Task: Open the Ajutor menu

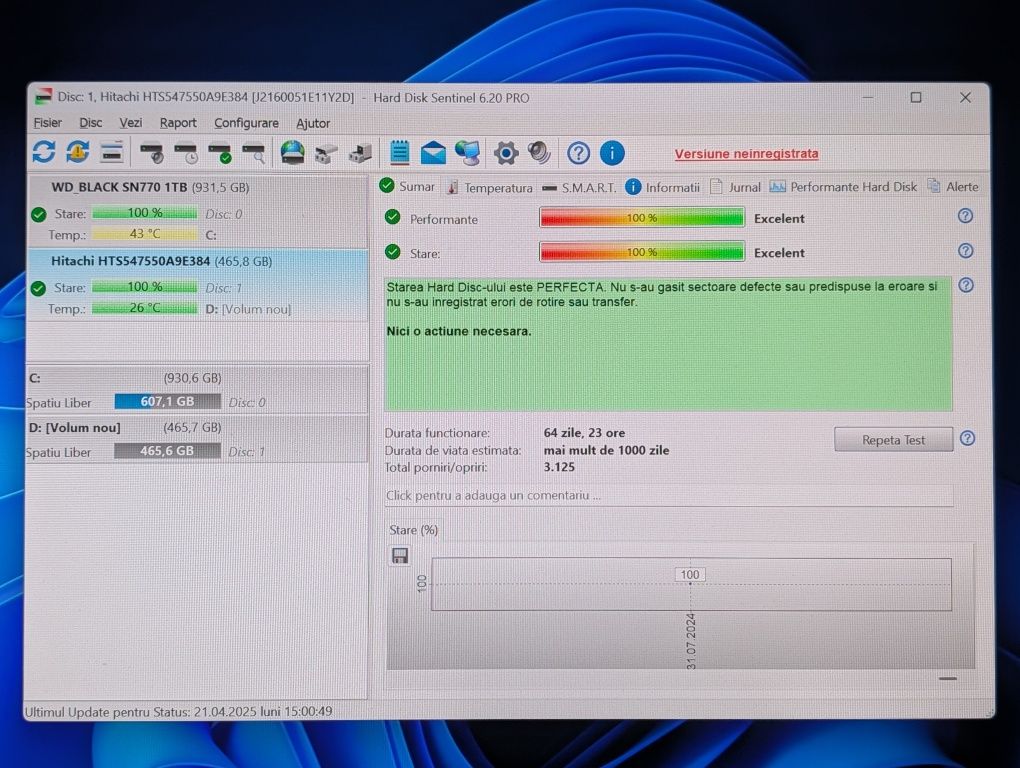Action: coord(313,124)
